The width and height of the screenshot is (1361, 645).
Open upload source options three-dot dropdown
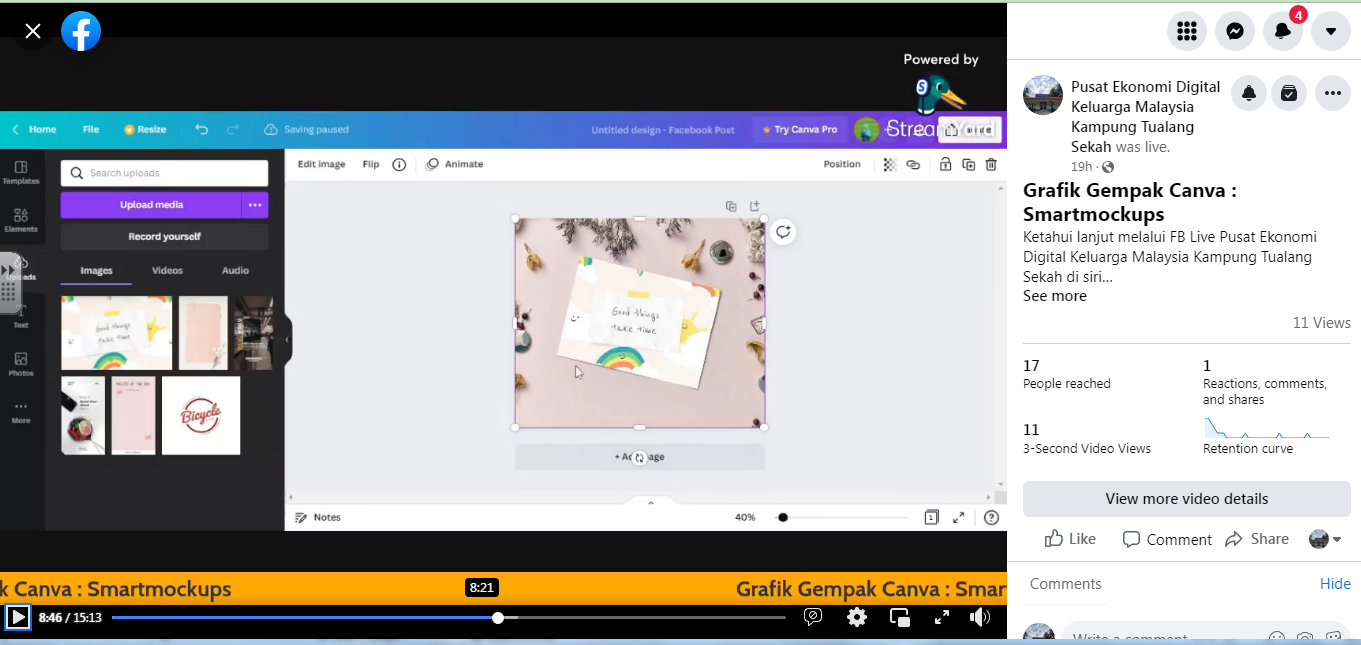tap(255, 205)
